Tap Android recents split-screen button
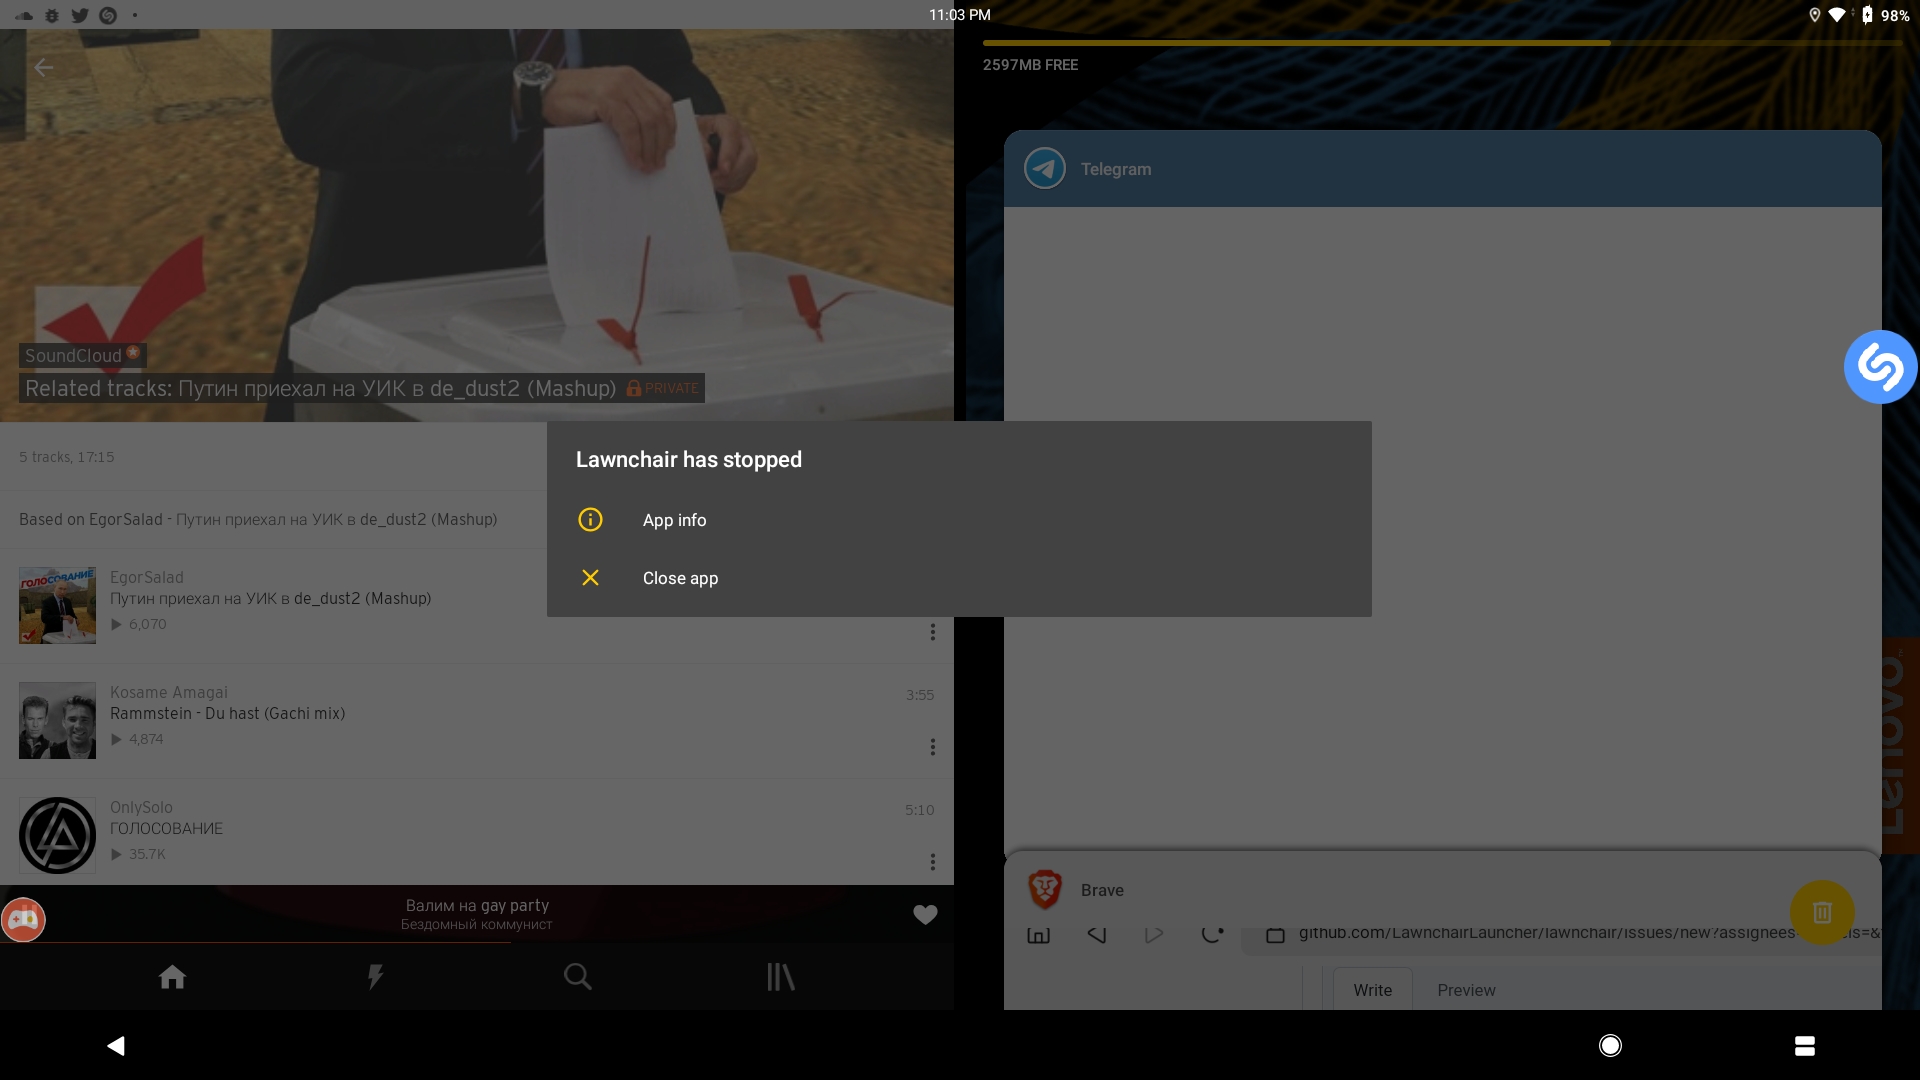 pos(1805,1046)
